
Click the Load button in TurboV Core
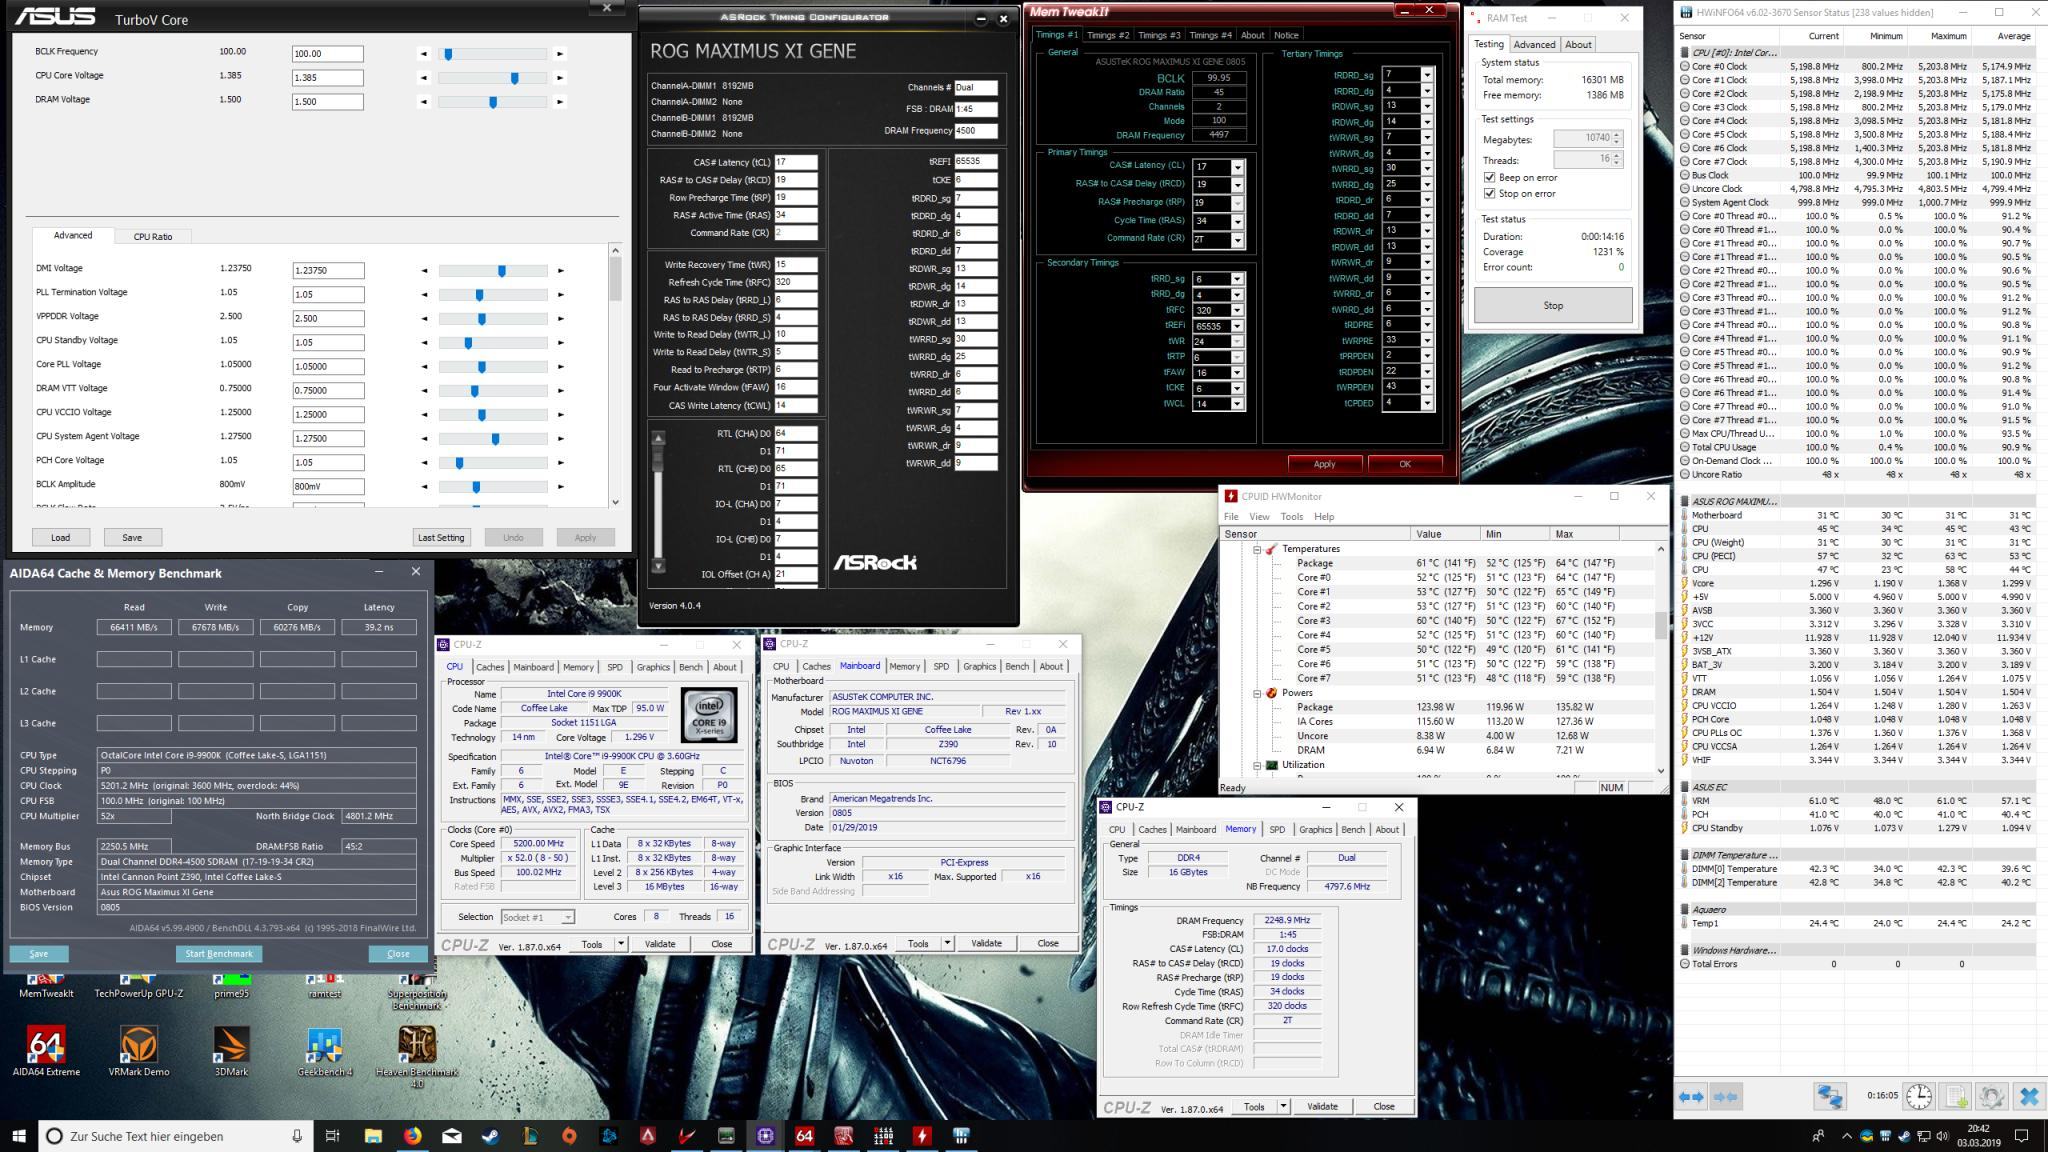[x=61, y=538]
